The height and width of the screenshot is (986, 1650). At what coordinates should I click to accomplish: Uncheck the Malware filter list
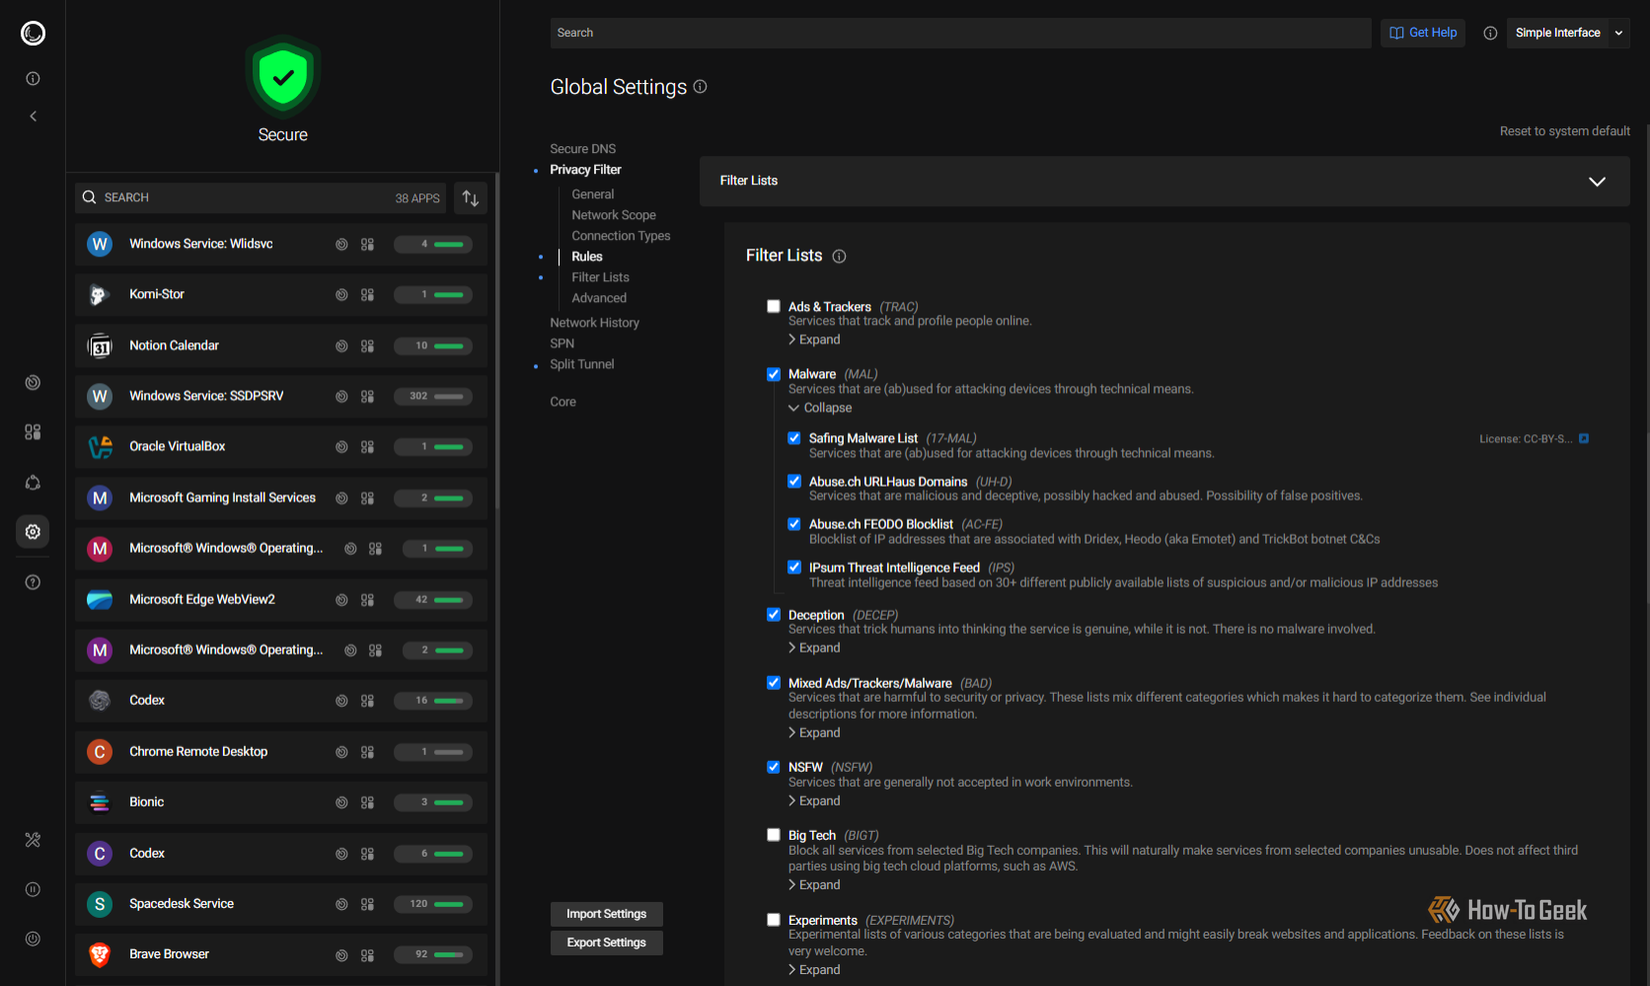773,374
